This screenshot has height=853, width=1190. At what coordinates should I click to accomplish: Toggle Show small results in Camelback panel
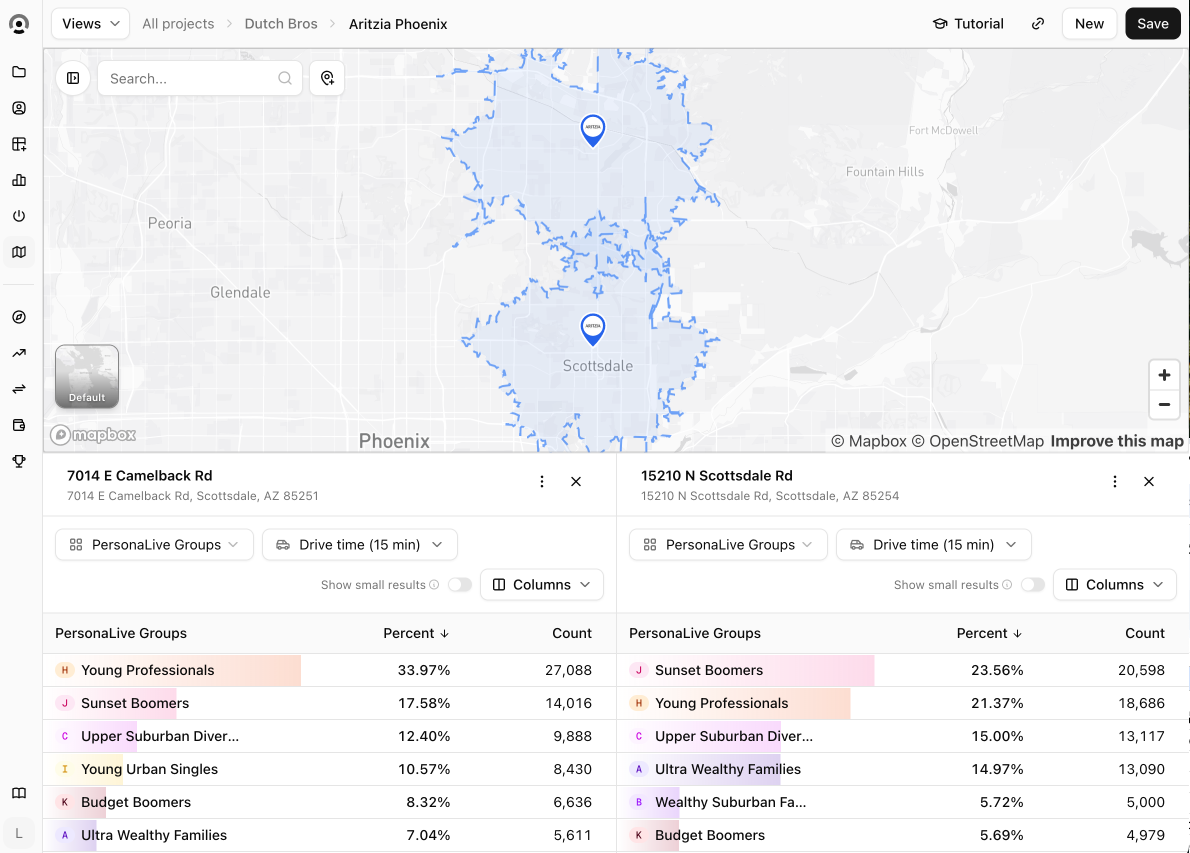(460, 584)
